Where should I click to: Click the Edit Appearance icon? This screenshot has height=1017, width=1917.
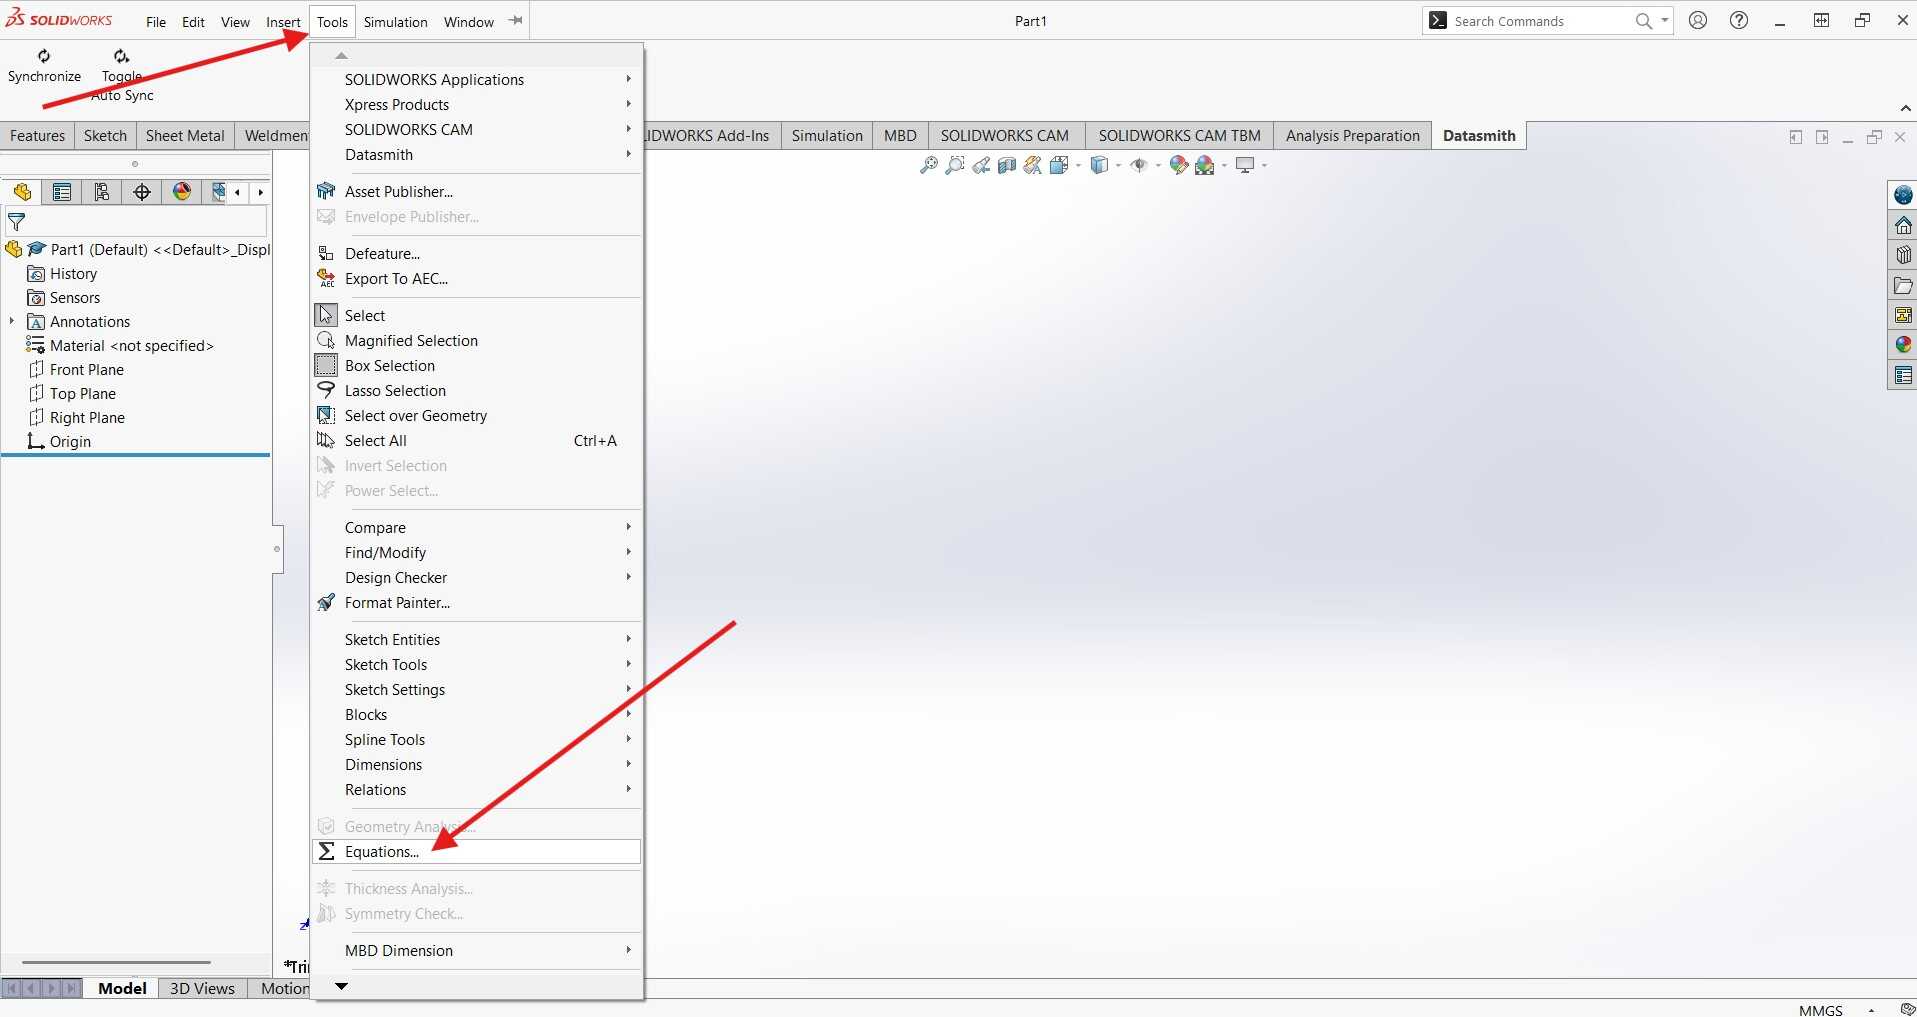[1179, 165]
